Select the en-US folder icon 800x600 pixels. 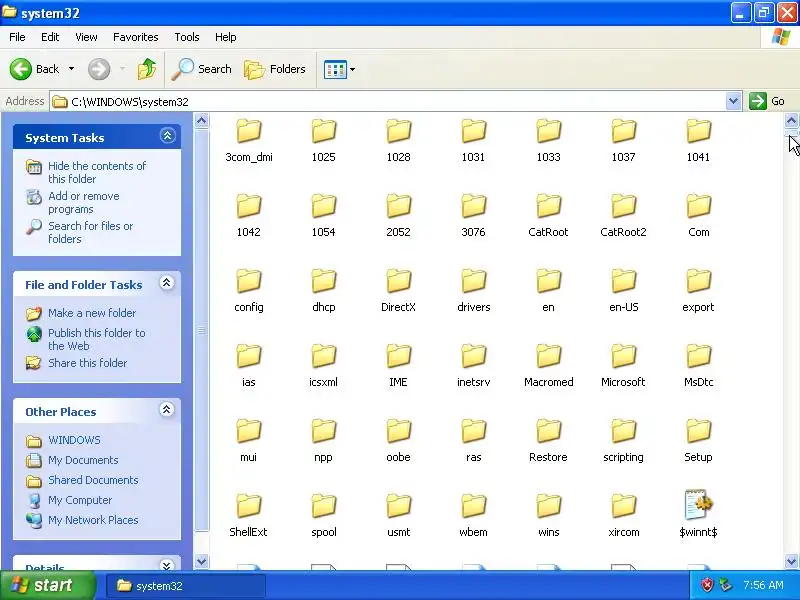(x=623, y=281)
